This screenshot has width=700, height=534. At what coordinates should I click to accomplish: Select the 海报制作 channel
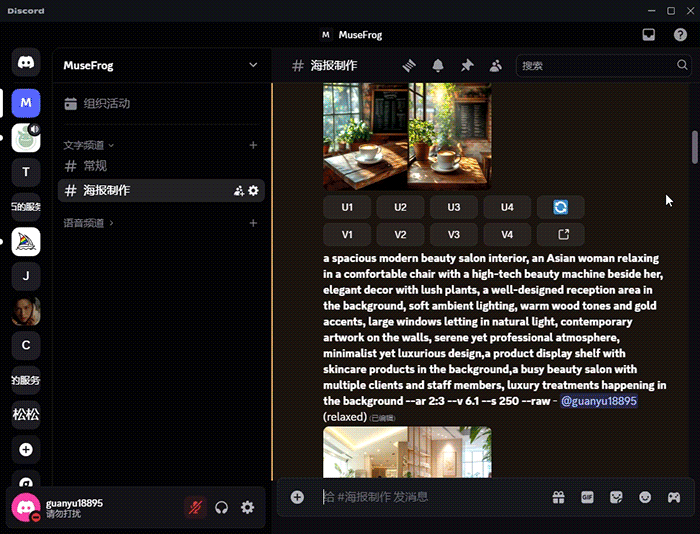point(161,191)
